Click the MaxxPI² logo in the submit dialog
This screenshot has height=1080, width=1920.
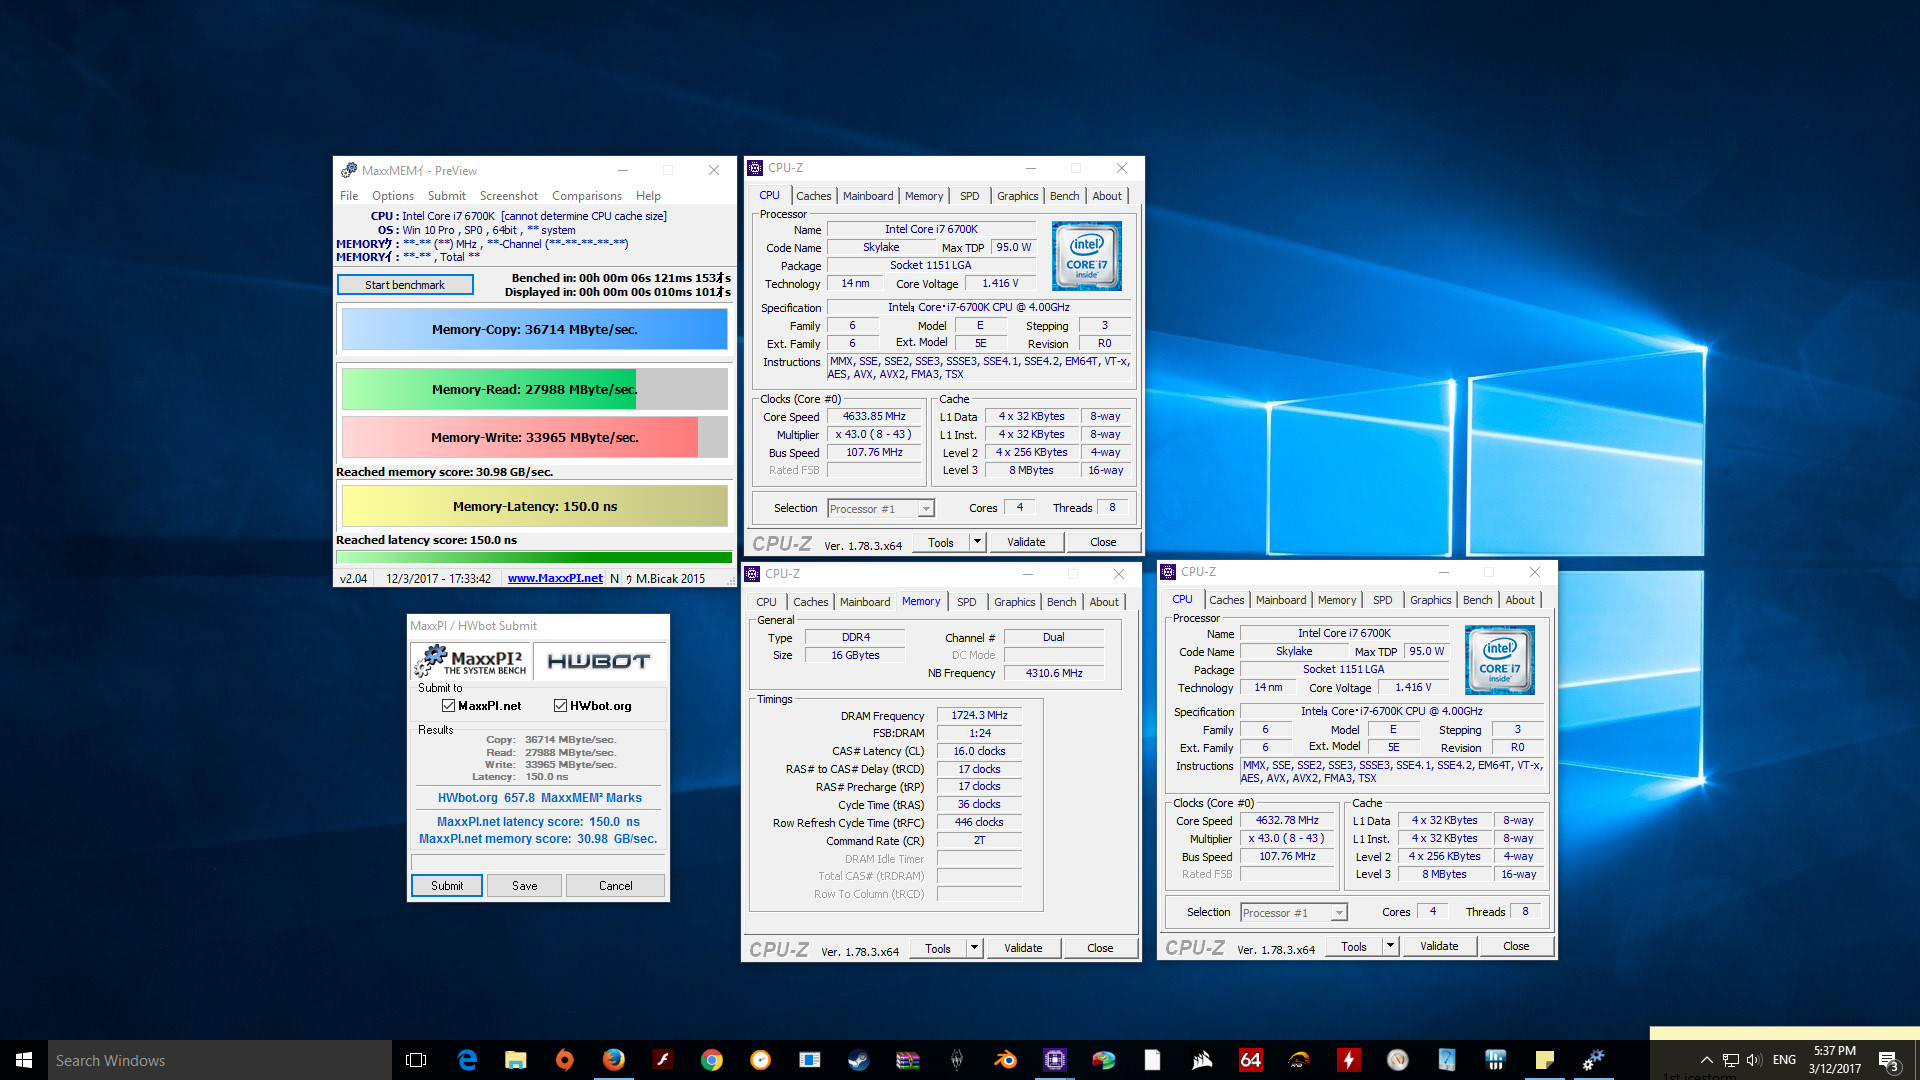[471, 661]
